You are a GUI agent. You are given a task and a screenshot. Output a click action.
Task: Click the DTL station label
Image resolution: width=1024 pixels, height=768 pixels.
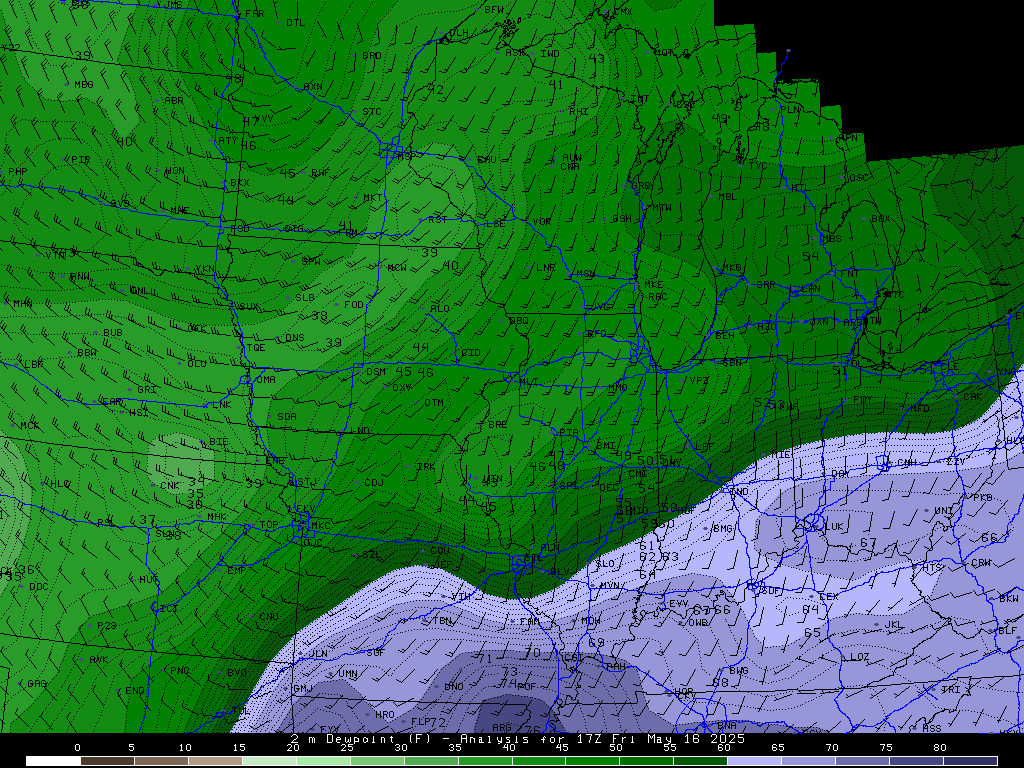(295, 23)
